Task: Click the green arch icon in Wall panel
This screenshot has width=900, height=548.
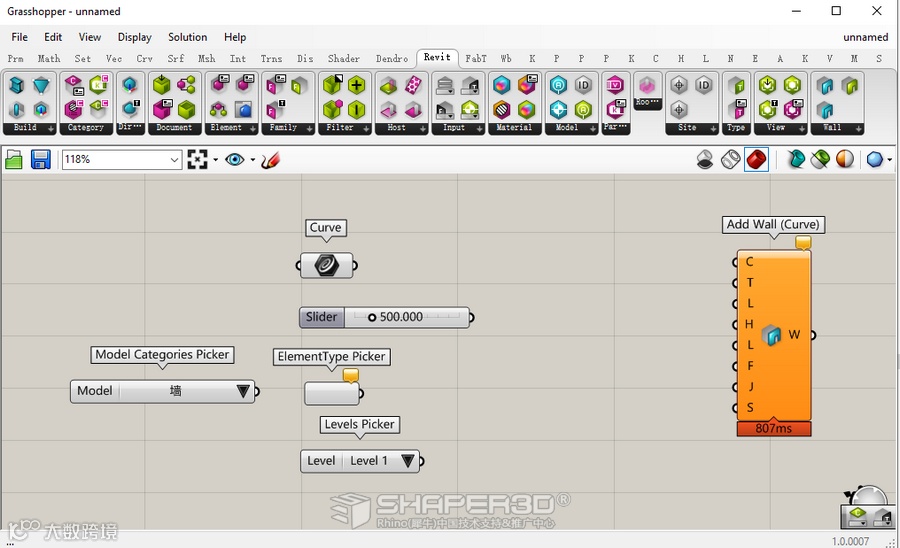Action: 850,85
